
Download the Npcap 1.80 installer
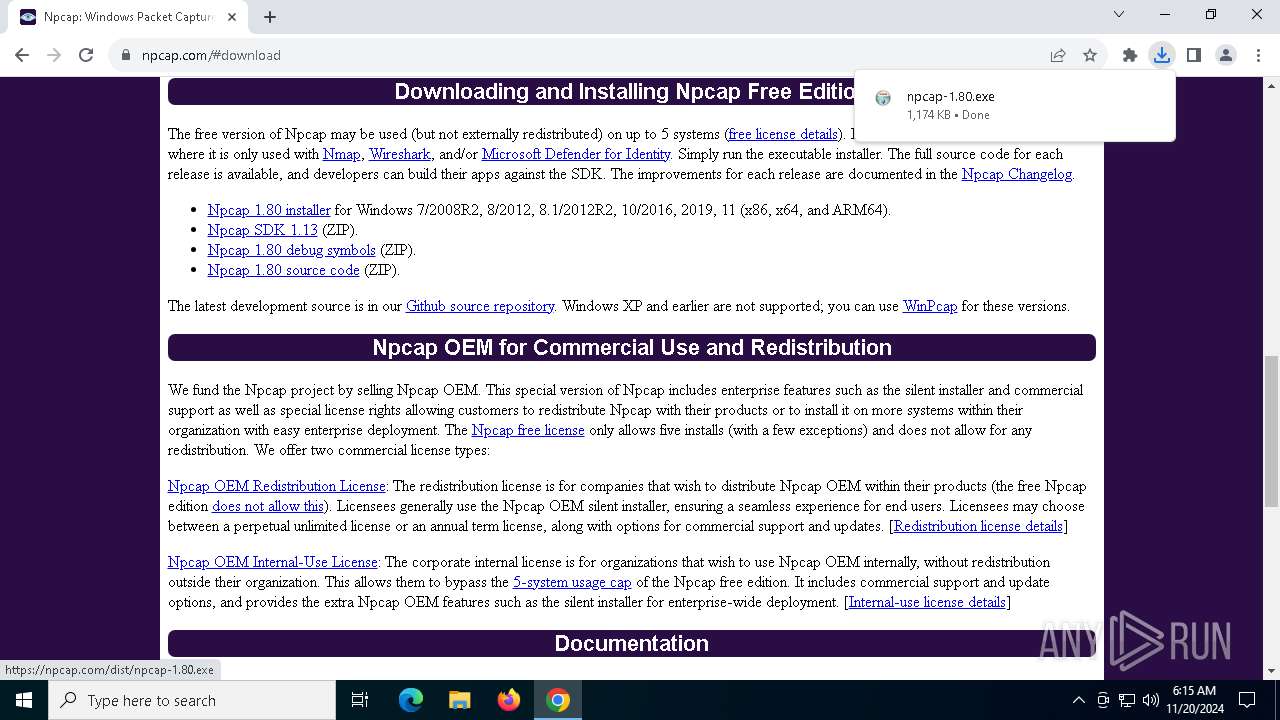(269, 210)
